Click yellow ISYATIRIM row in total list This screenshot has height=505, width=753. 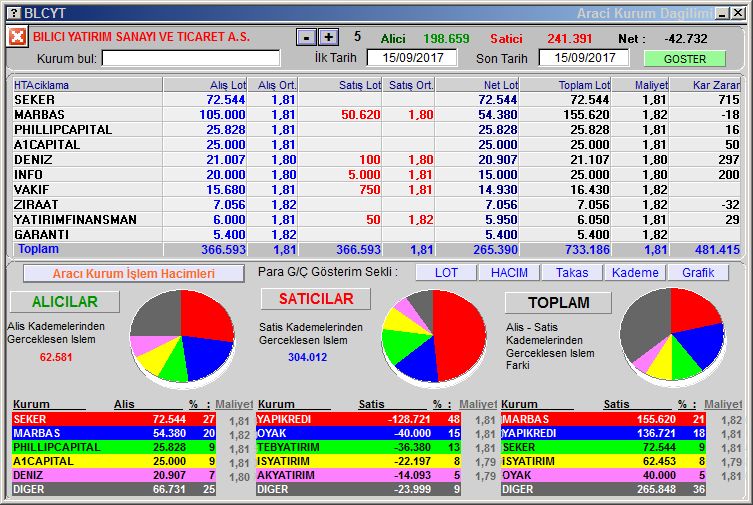[603, 461]
